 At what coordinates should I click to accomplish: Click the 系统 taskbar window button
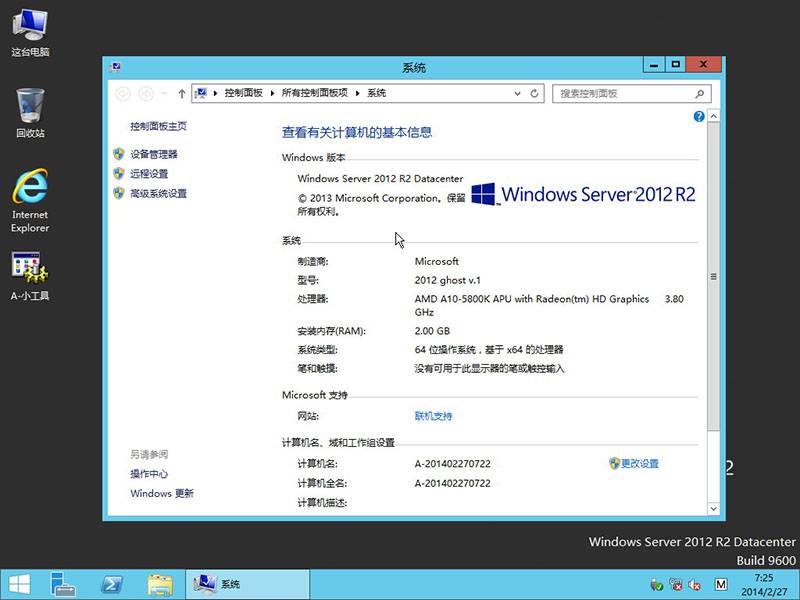(x=247, y=584)
